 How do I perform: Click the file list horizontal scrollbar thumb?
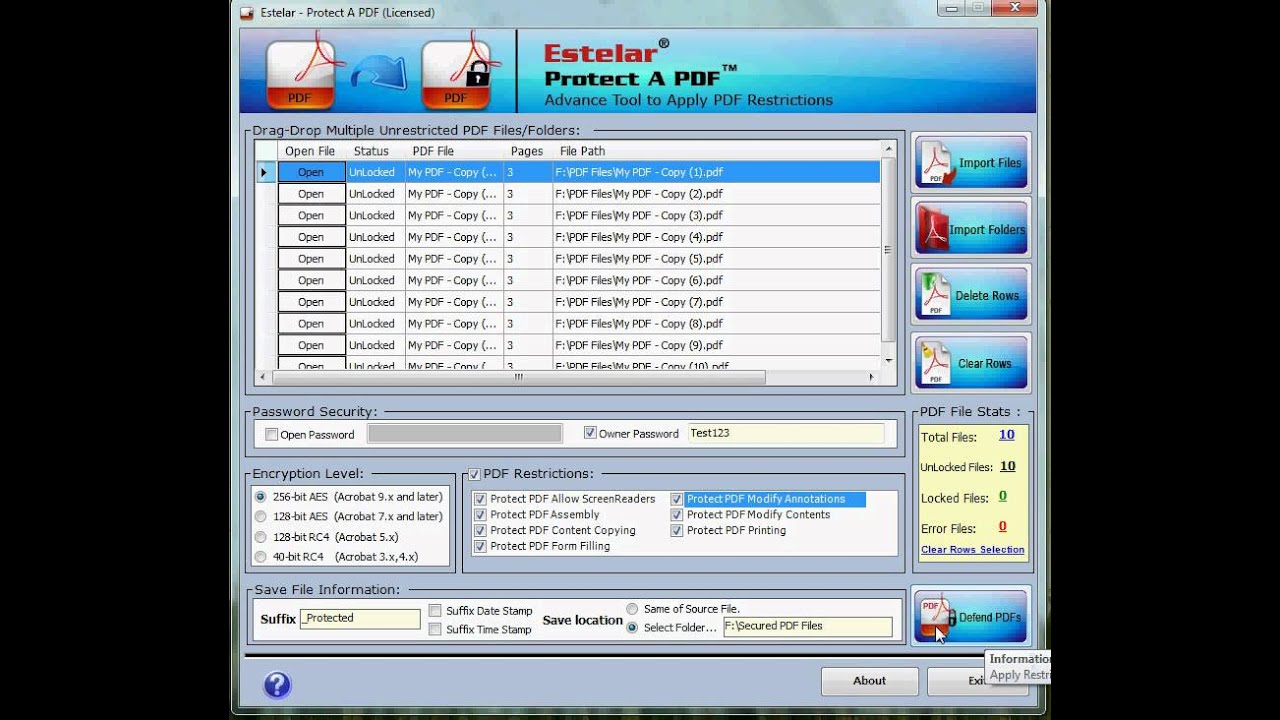coord(519,378)
